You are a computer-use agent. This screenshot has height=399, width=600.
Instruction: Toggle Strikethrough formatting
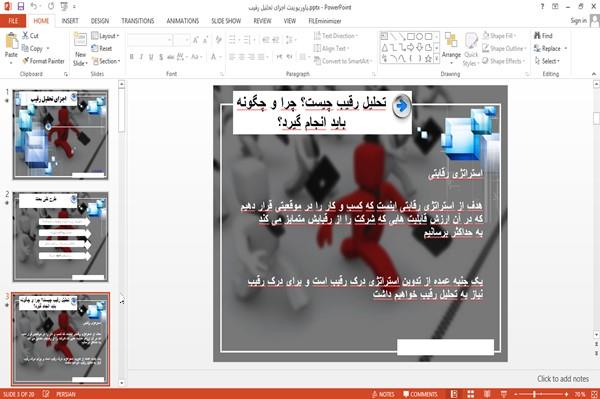click(x=171, y=57)
